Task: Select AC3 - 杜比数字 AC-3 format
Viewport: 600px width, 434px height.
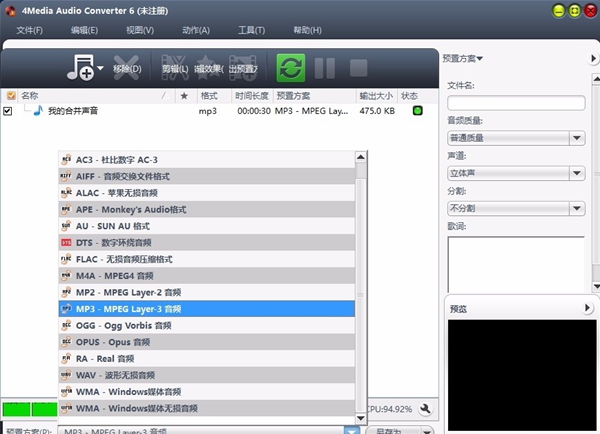Action: (207, 160)
